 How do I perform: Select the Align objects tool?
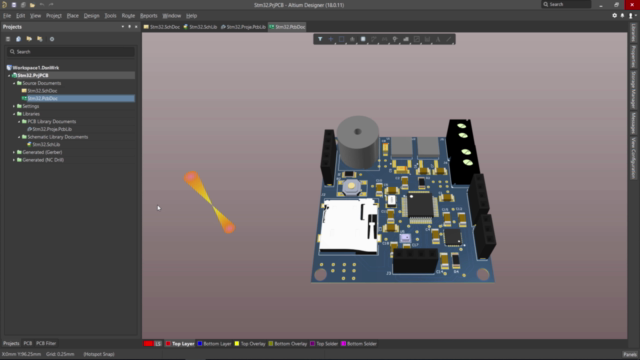(352, 39)
